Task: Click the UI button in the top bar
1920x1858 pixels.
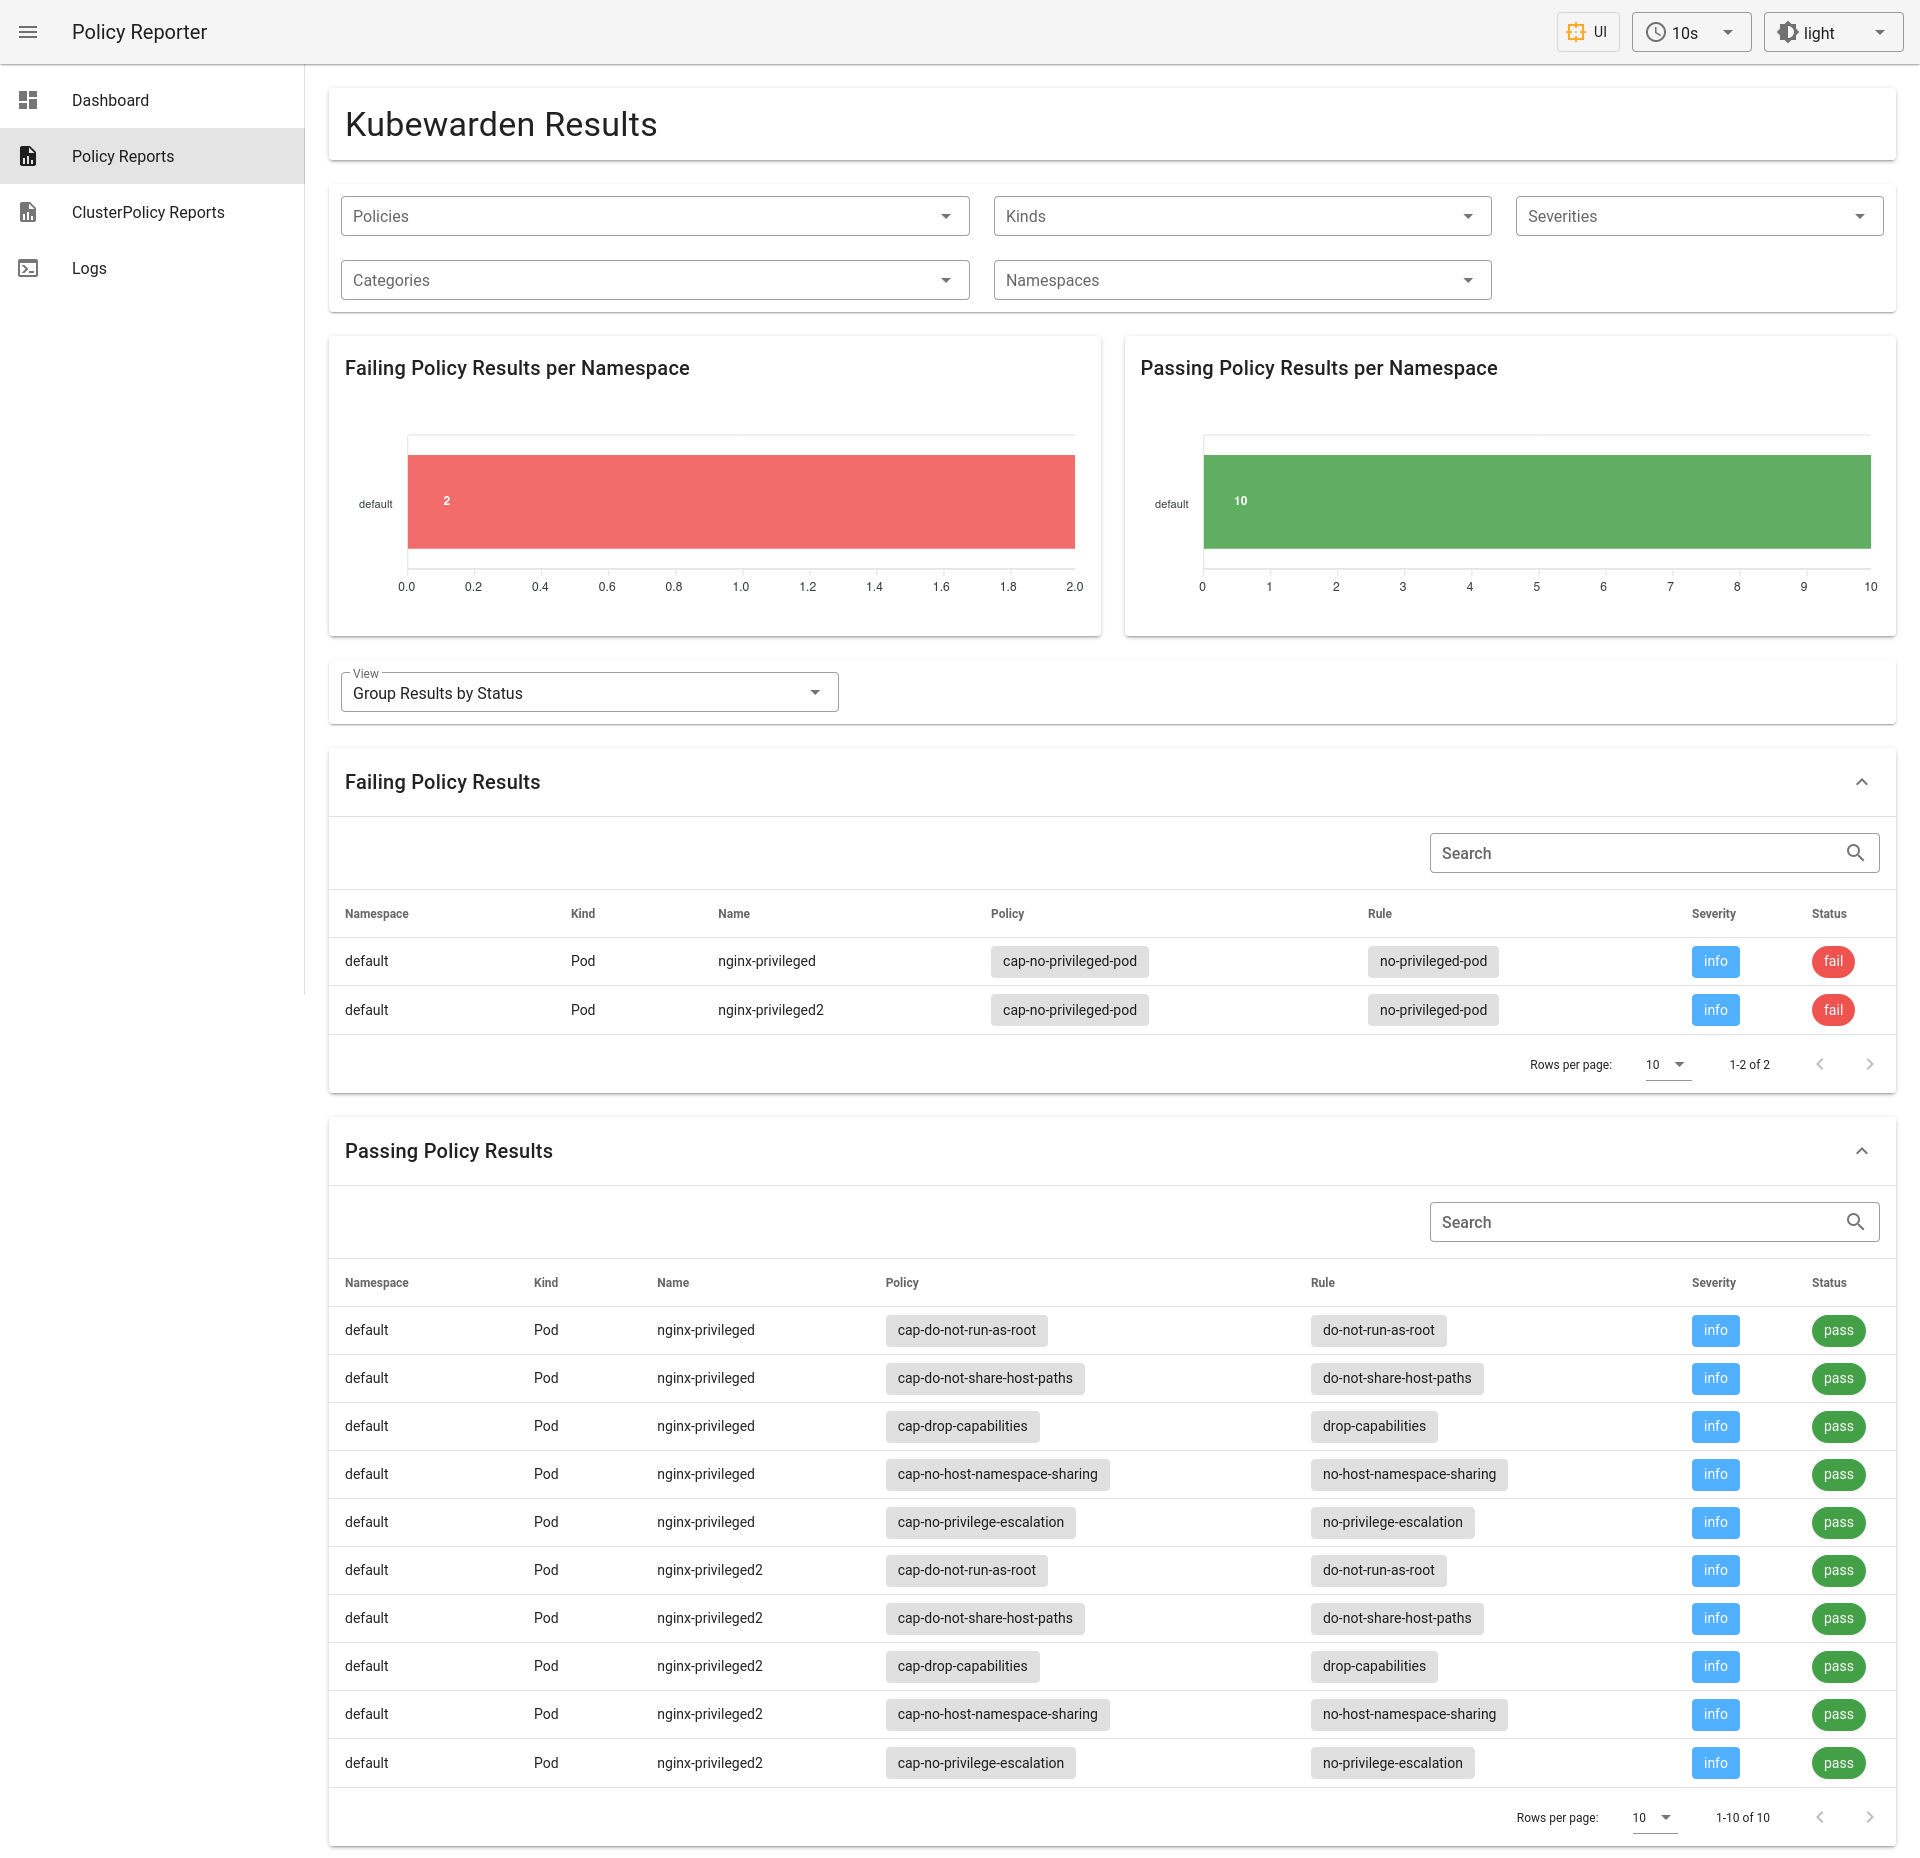Action: (x=1587, y=32)
